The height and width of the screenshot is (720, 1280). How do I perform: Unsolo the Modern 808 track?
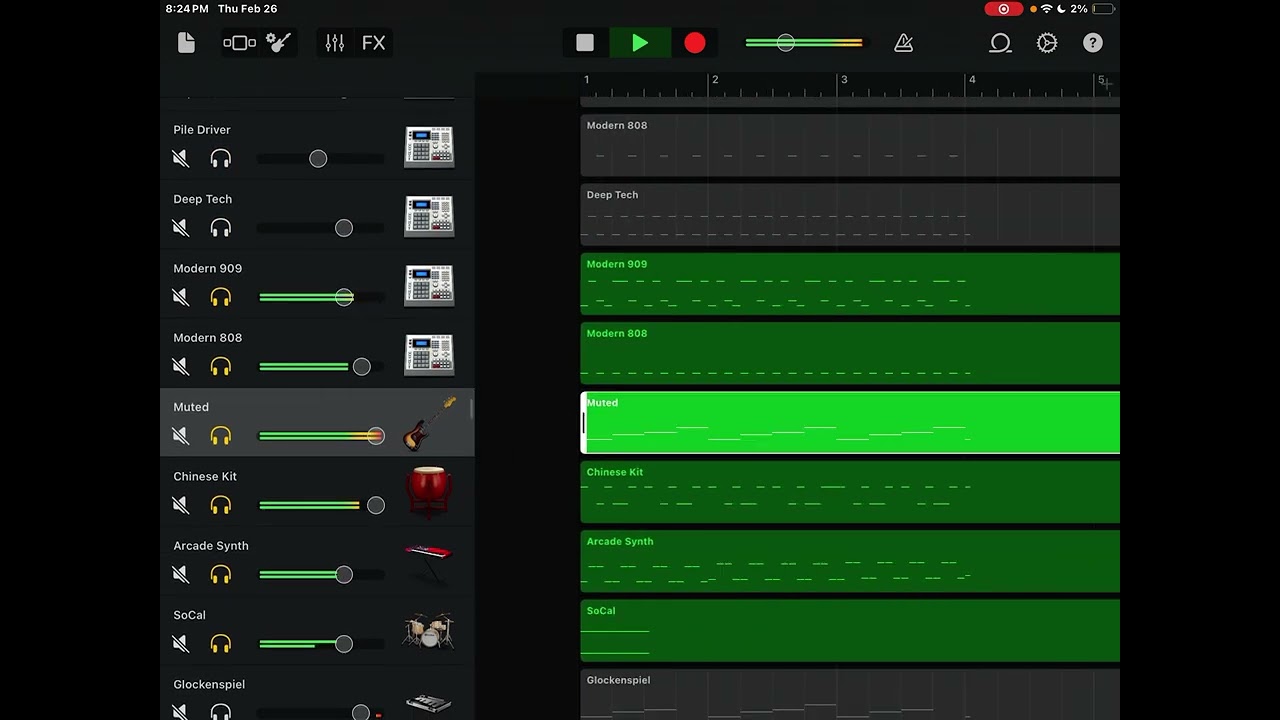pyautogui.click(x=221, y=367)
